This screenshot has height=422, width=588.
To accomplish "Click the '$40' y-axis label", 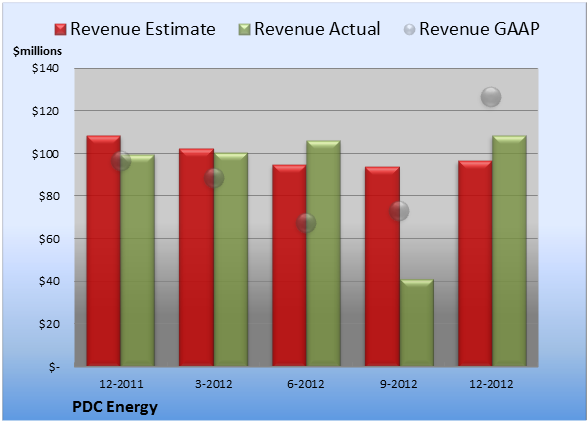I will 49,281.
